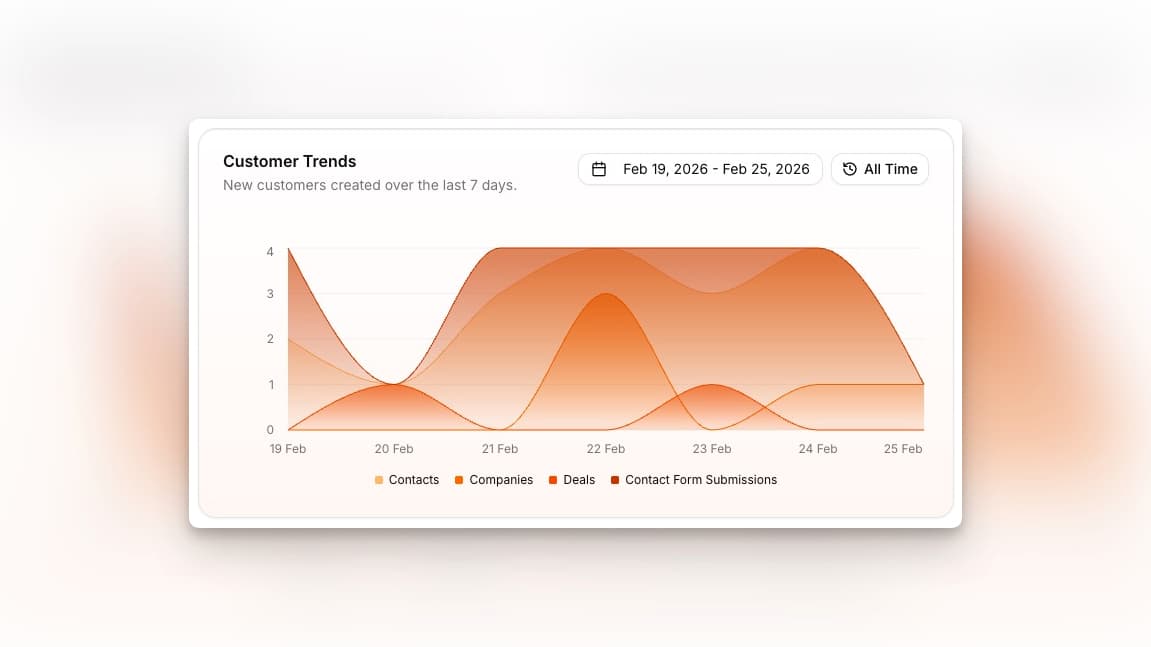This screenshot has width=1151, height=647.
Task: Open the Feb 19 - Feb 25 date range picker
Action: 700,169
